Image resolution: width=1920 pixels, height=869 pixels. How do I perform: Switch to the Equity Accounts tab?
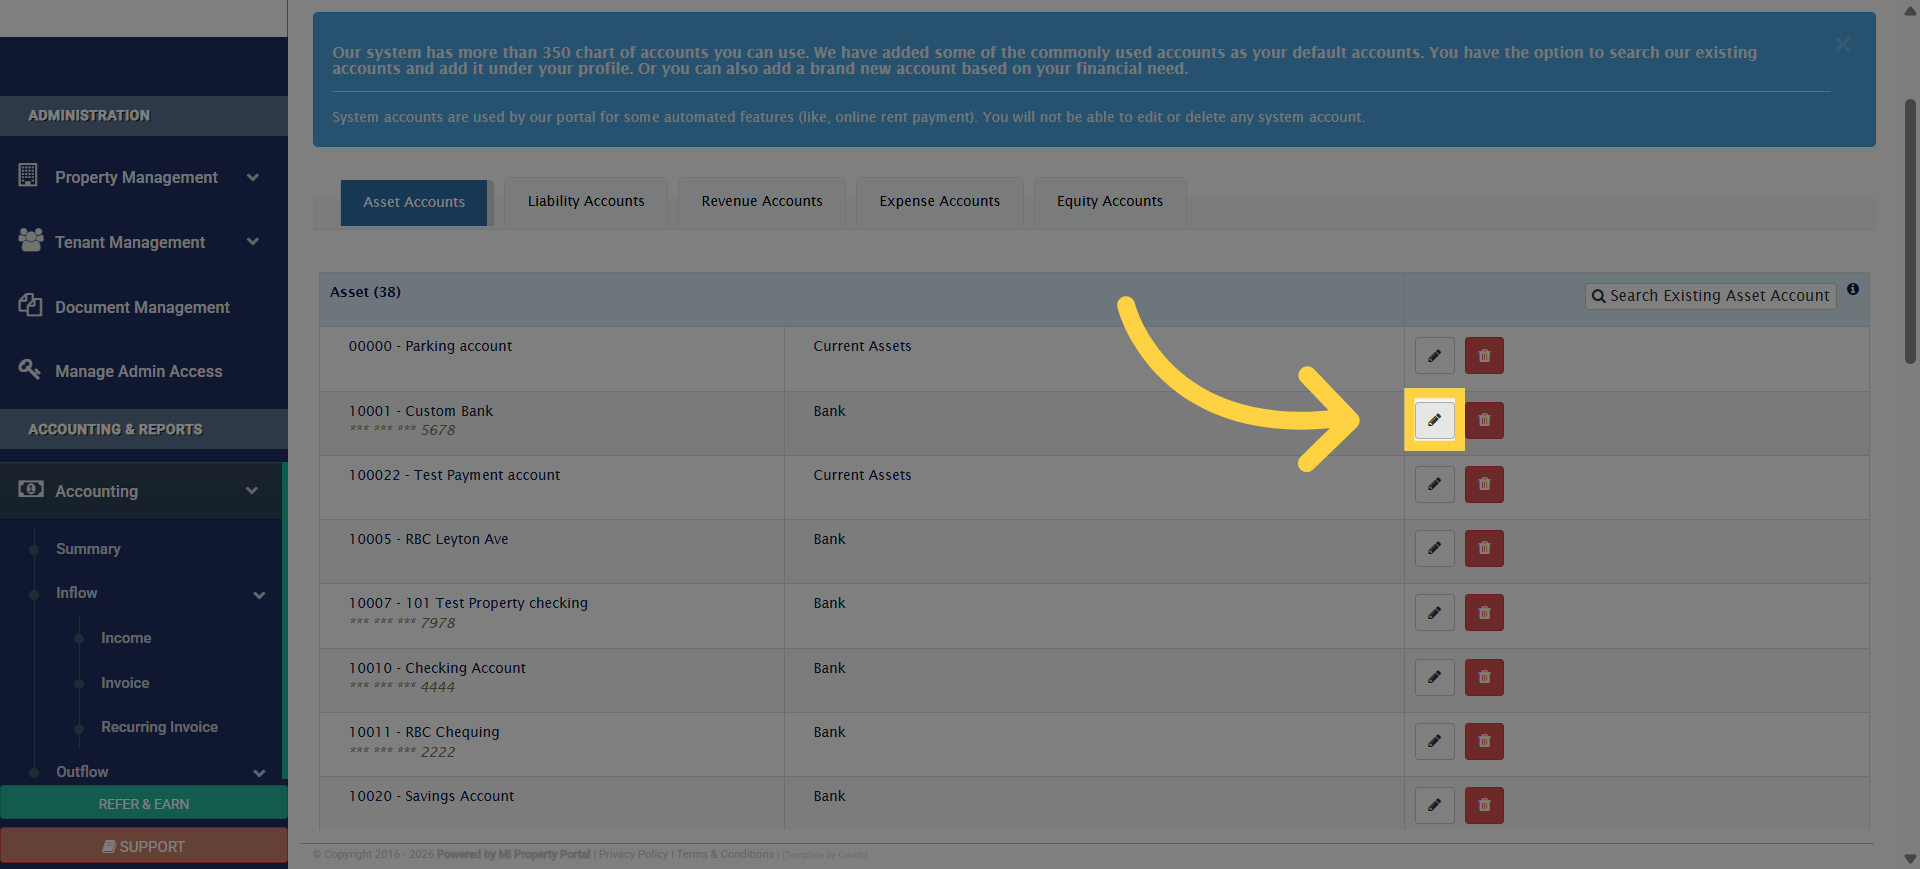1110,201
